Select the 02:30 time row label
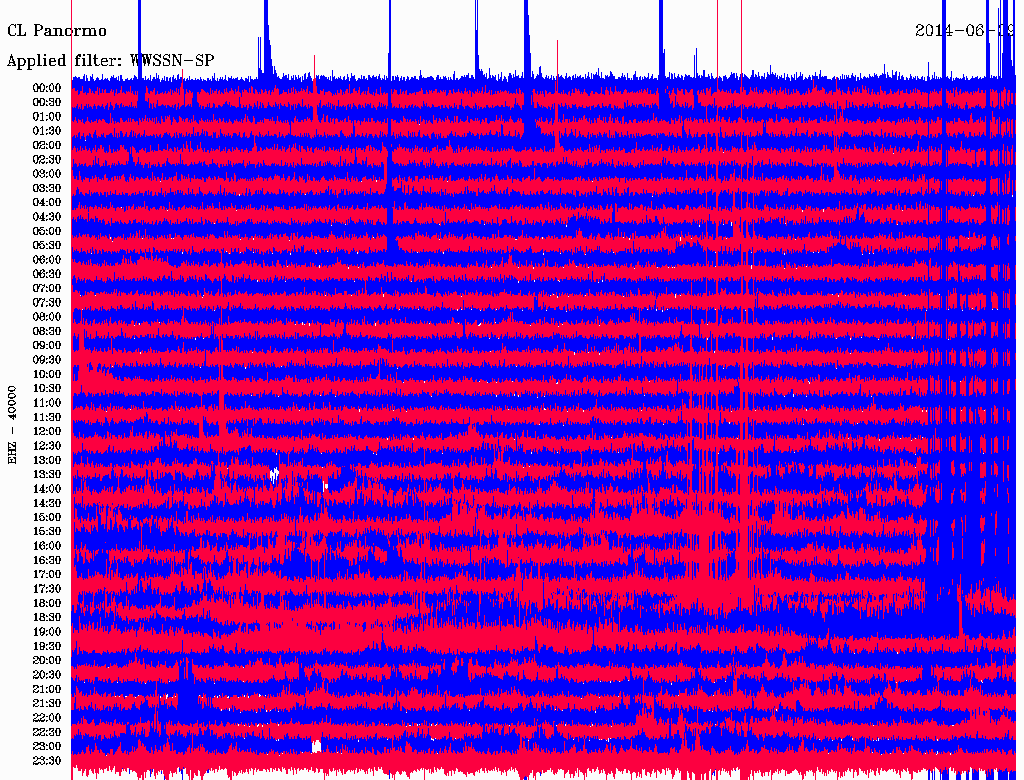 [x=47, y=159]
